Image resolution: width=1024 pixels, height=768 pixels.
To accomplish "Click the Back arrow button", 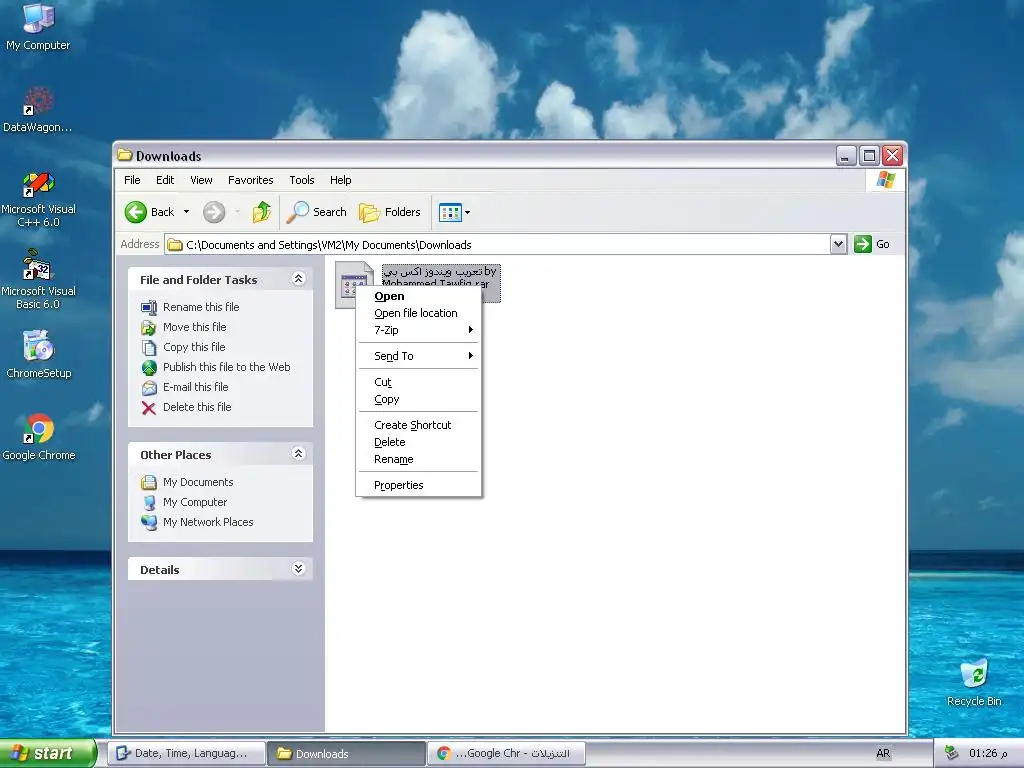I will (x=150, y=212).
